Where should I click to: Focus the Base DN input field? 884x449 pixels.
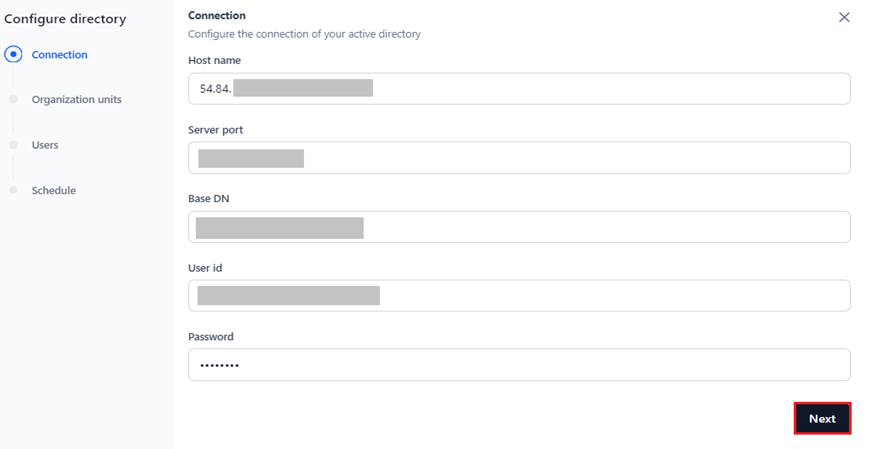(519, 227)
